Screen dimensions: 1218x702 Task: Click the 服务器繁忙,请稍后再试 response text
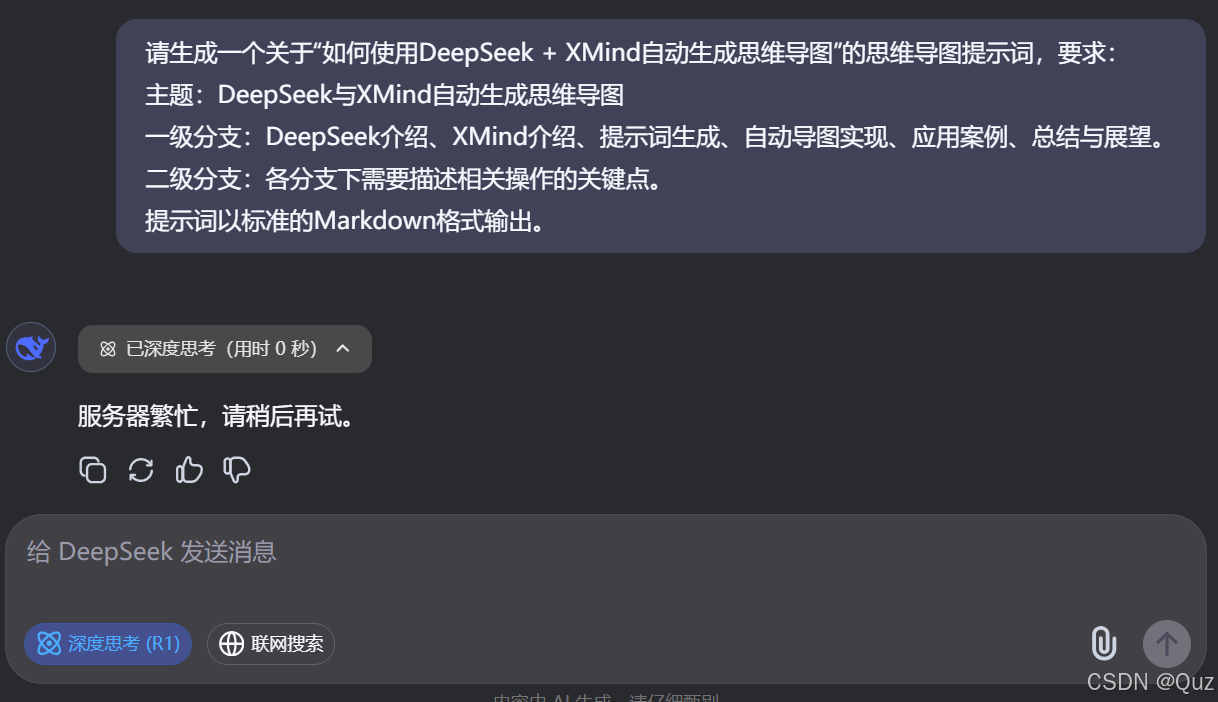[217, 416]
